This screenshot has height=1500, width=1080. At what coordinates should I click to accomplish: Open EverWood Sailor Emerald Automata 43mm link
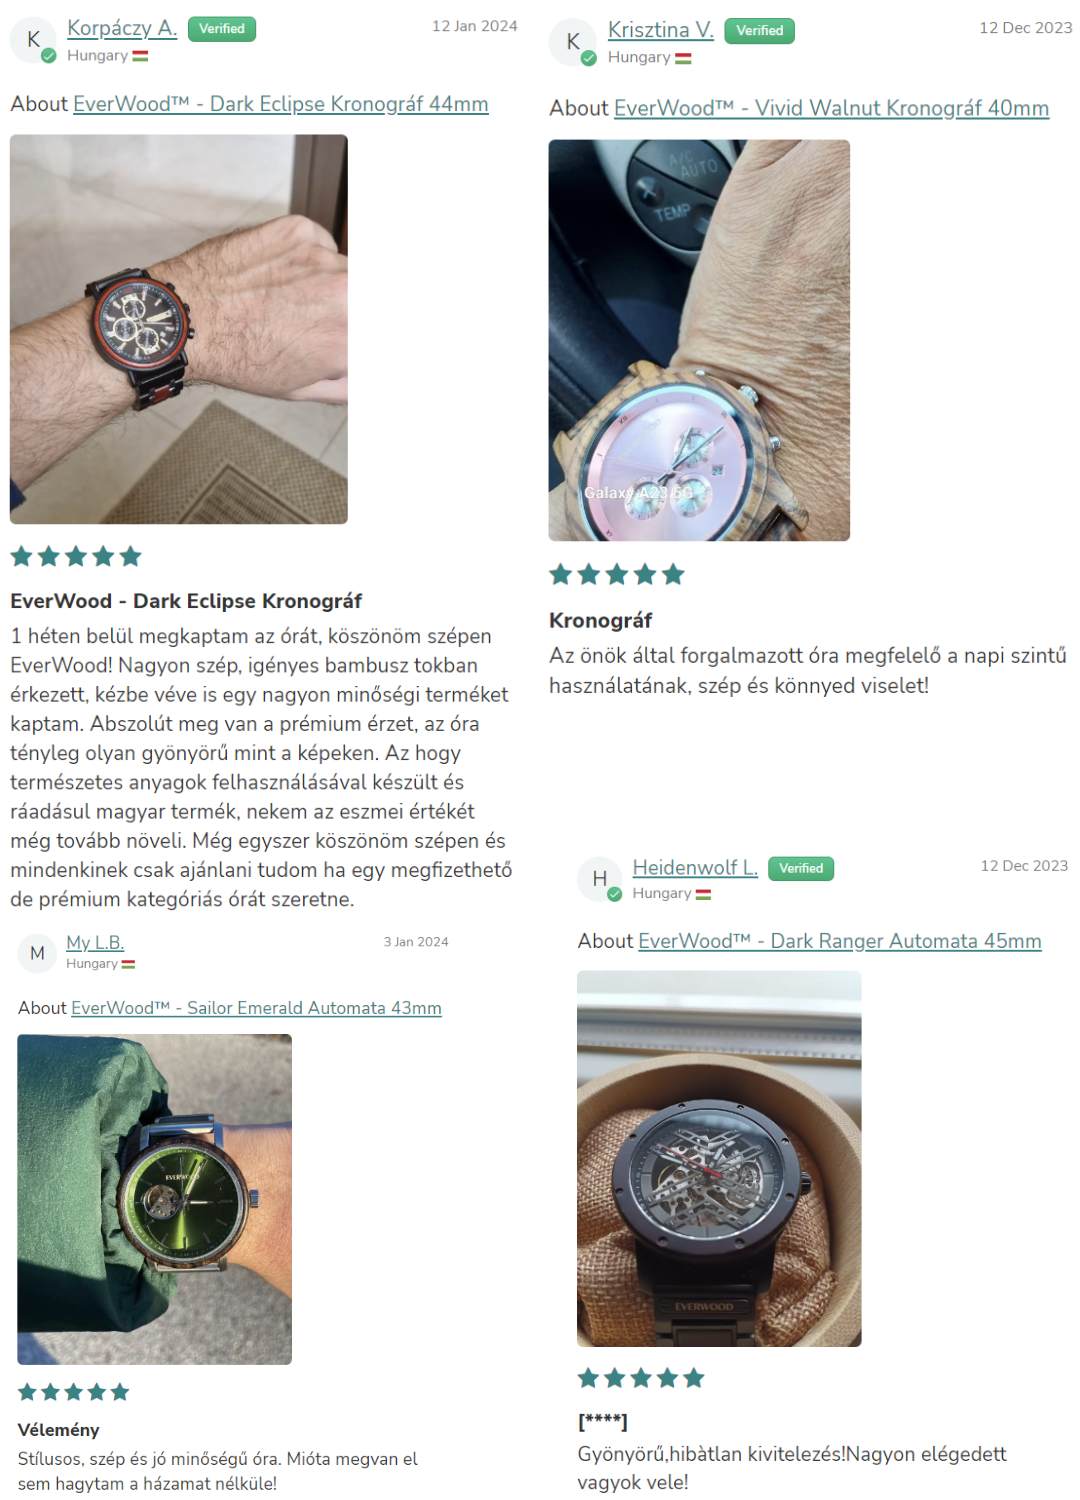257,1008
